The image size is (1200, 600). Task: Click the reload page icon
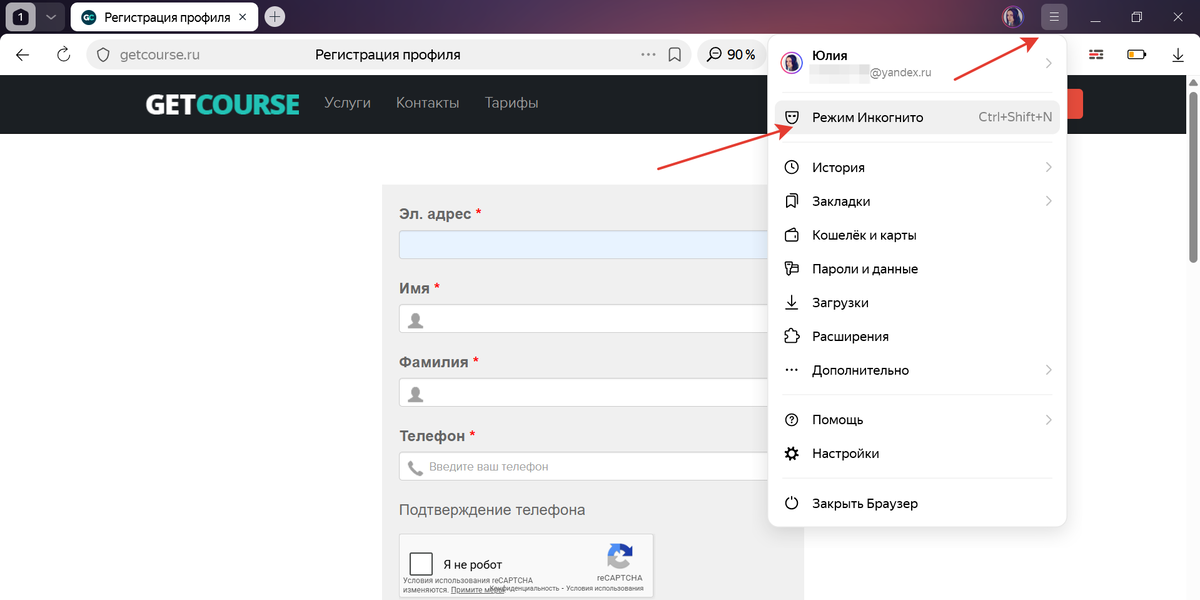[64, 54]
